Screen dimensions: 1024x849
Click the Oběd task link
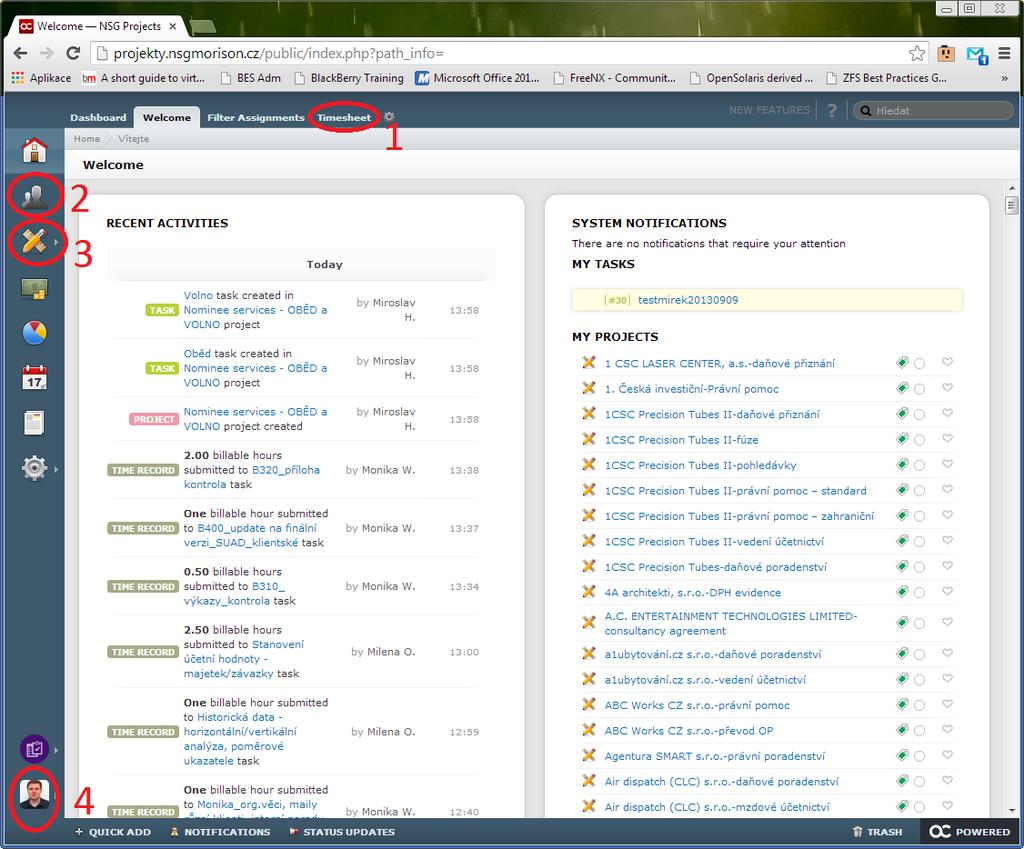197,353
